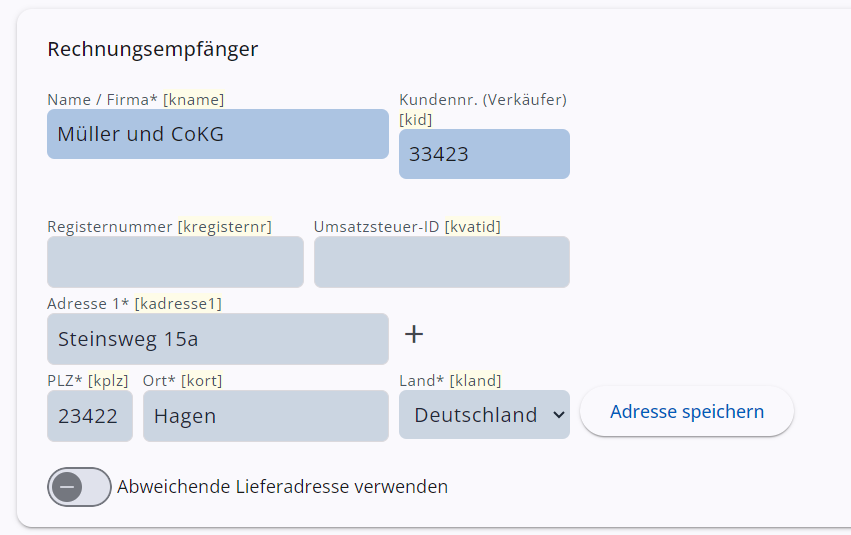Edit the Adresse 1 field with Steinsweg 15a
Viewport: 851px width, 535px height.
[217, 339]
